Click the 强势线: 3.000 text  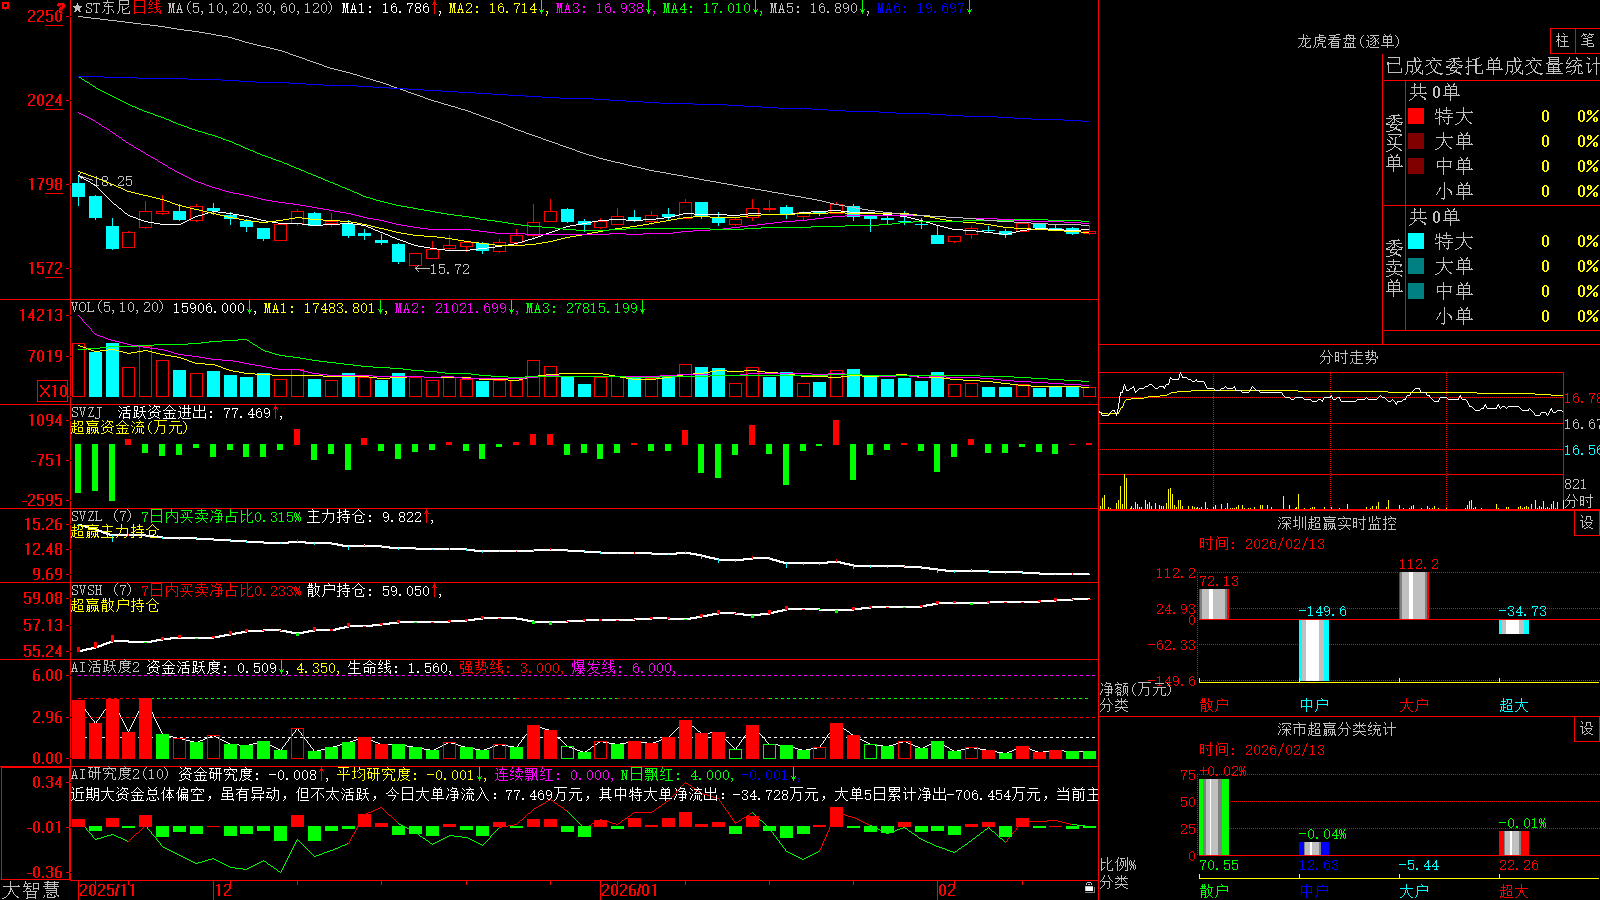pos(510,667)
